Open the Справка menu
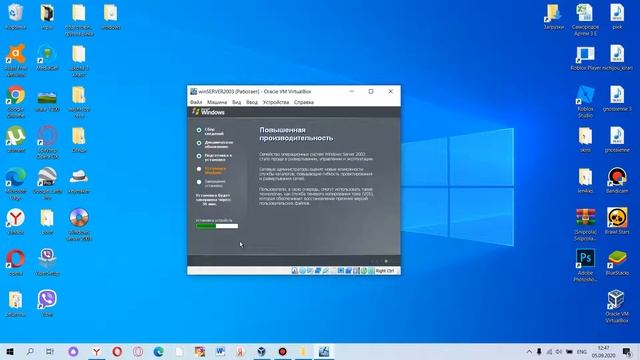Screen dimensions: 640x360 point(304,102)
